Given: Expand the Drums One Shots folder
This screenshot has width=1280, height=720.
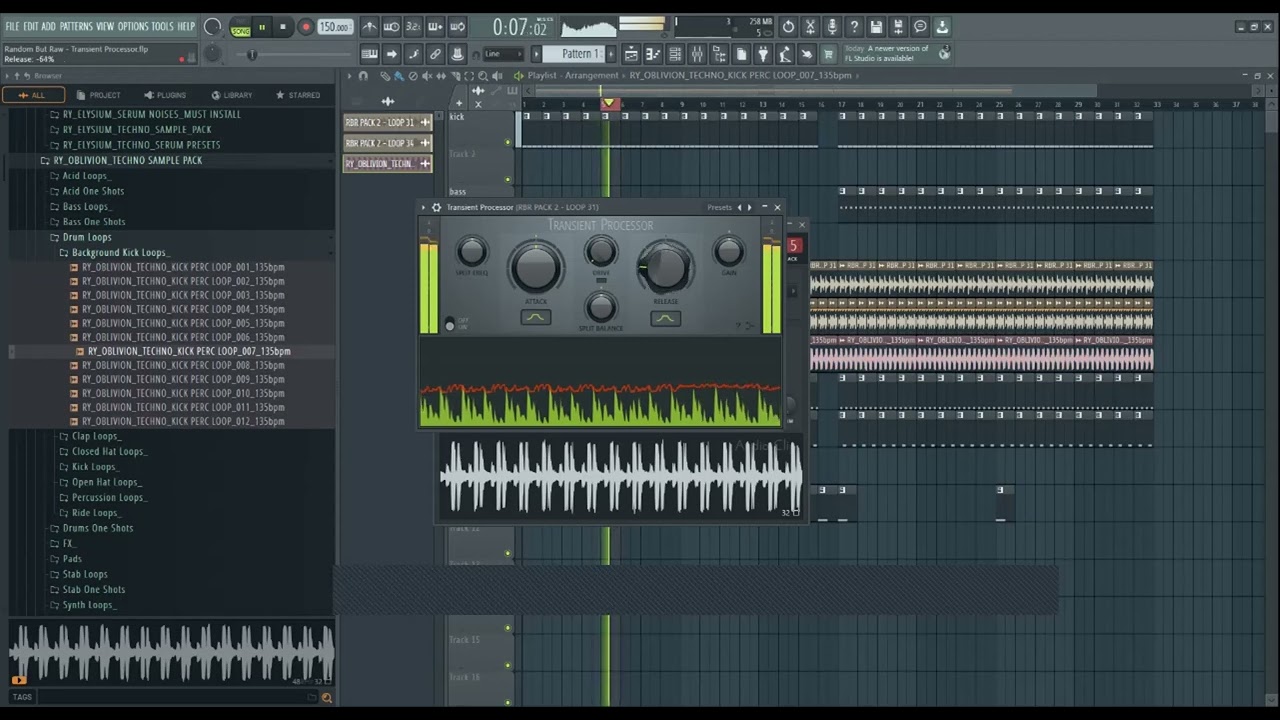Looking at the screenshot, I should click(x=97, y=528).
